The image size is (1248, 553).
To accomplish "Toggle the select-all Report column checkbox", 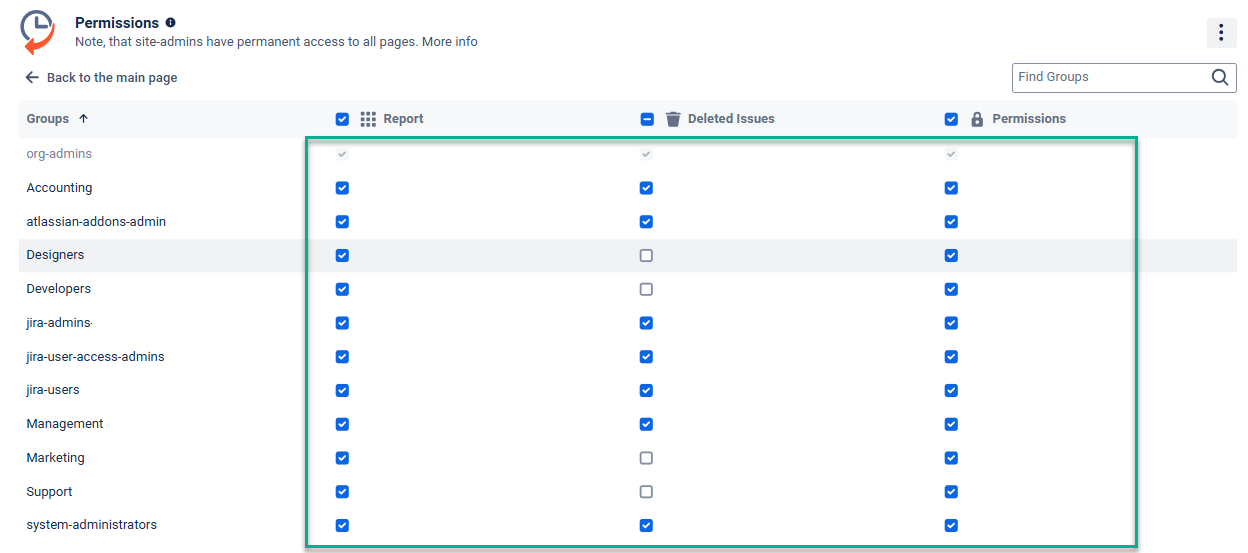I will [x=342, y=119].
